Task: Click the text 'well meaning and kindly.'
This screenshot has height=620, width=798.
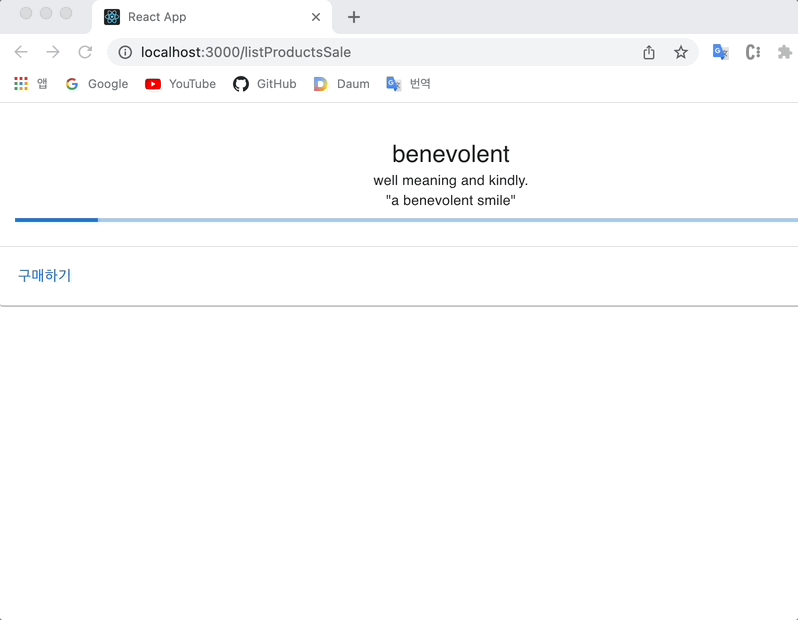Action: point(450,180)
